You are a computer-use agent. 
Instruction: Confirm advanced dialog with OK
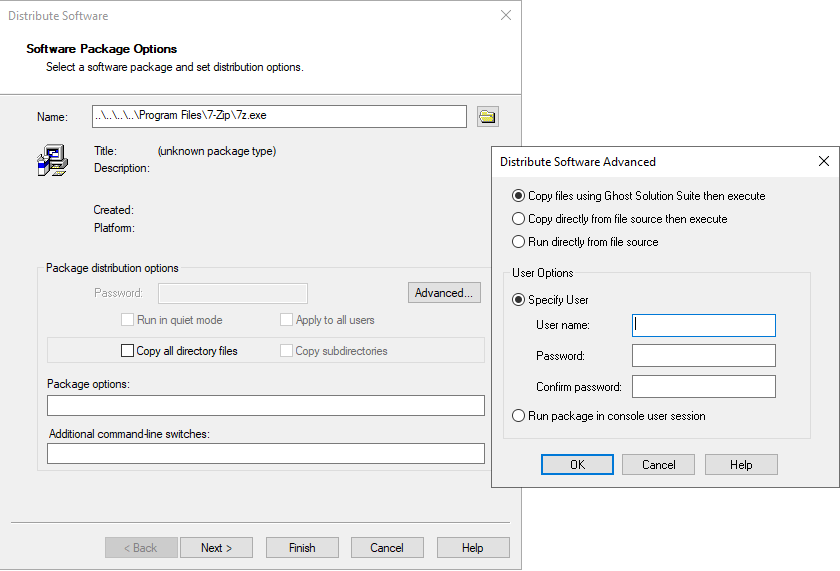pyautogui.click(x=577, y=465)
